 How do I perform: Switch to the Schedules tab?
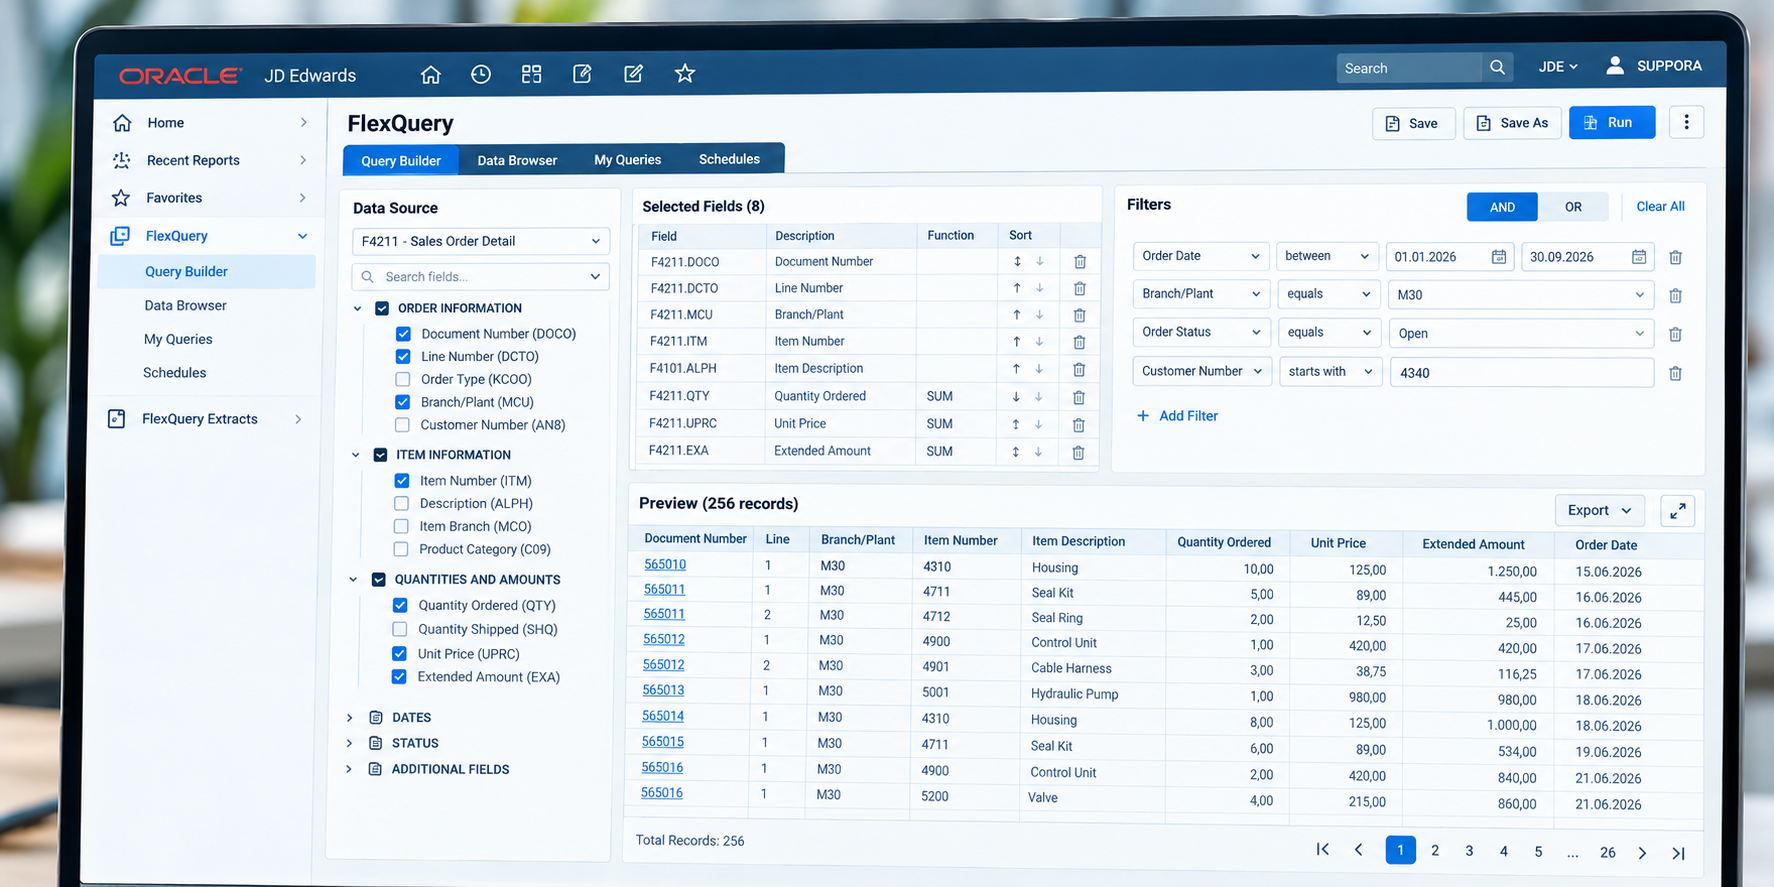729,159
